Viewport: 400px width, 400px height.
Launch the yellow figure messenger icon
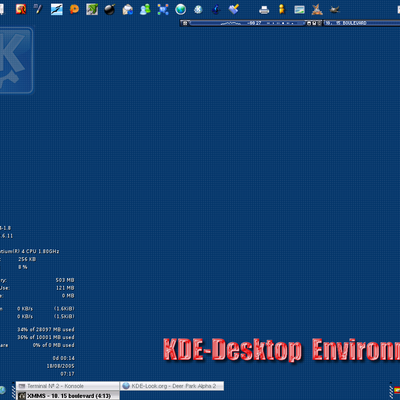click(282, 9)
